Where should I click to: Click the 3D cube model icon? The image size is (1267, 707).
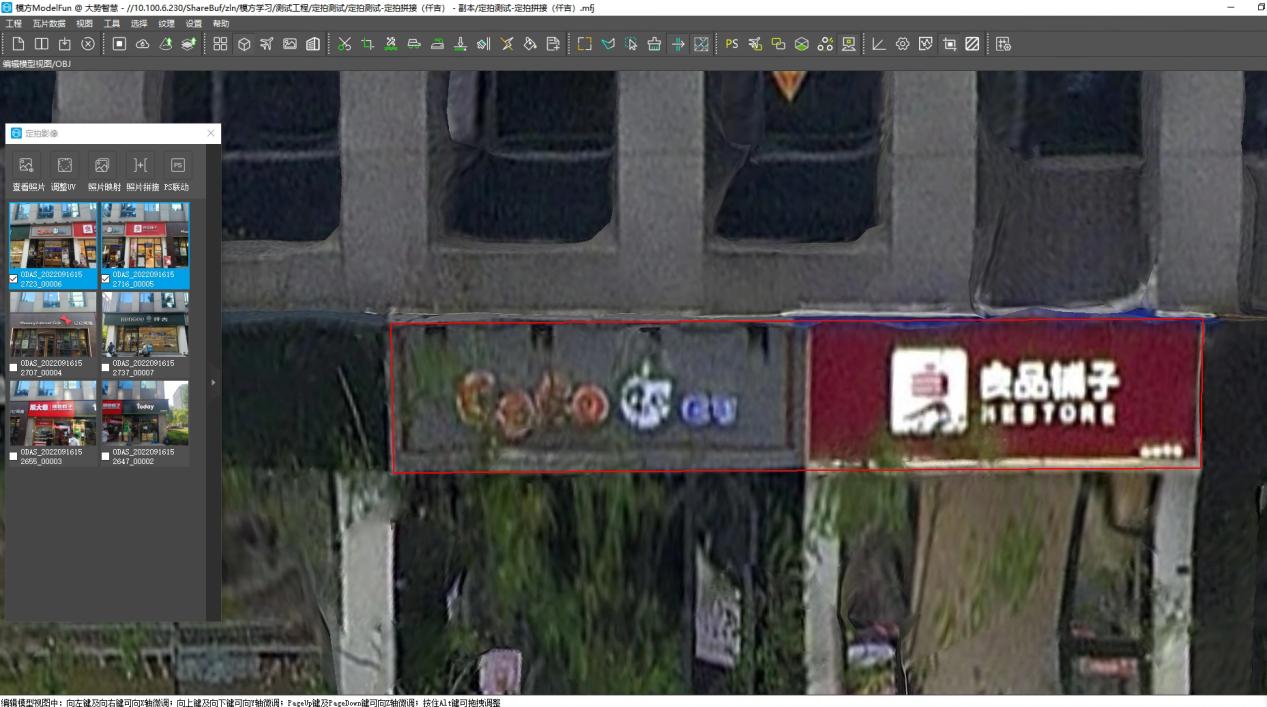tap(243, 44)
